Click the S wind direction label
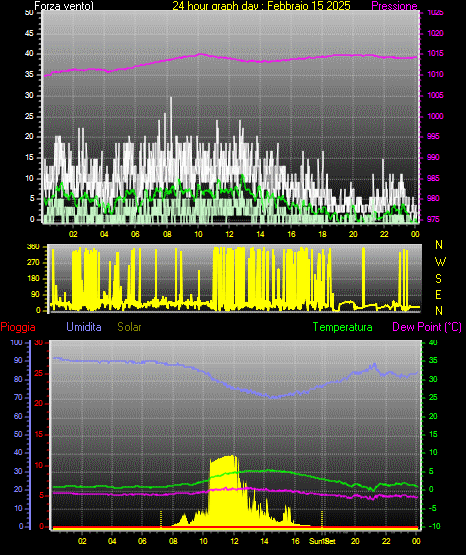 click(x=438, y=279)
